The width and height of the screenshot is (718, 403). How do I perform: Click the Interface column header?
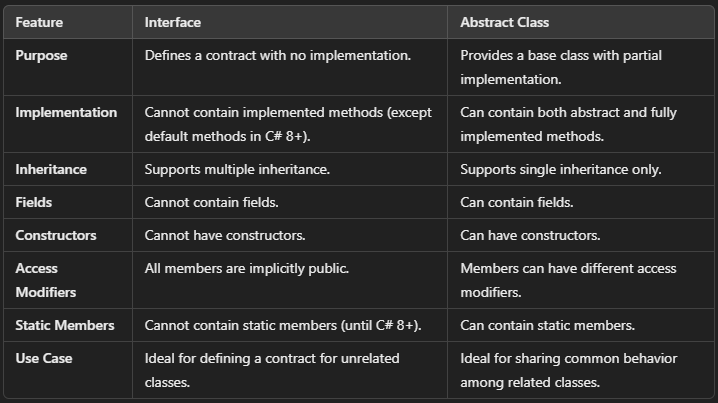[x=173, y=22]
